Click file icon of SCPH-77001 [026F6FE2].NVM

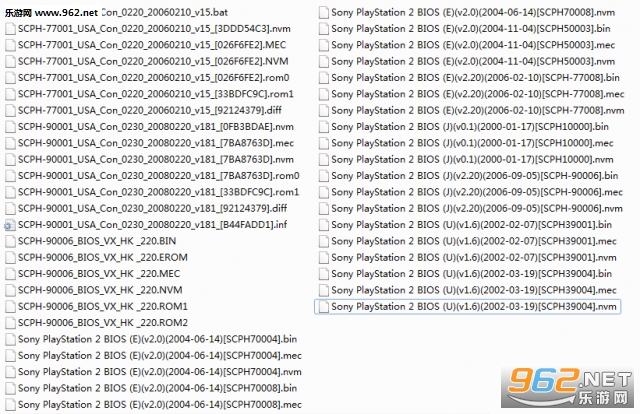click(10, 62)
